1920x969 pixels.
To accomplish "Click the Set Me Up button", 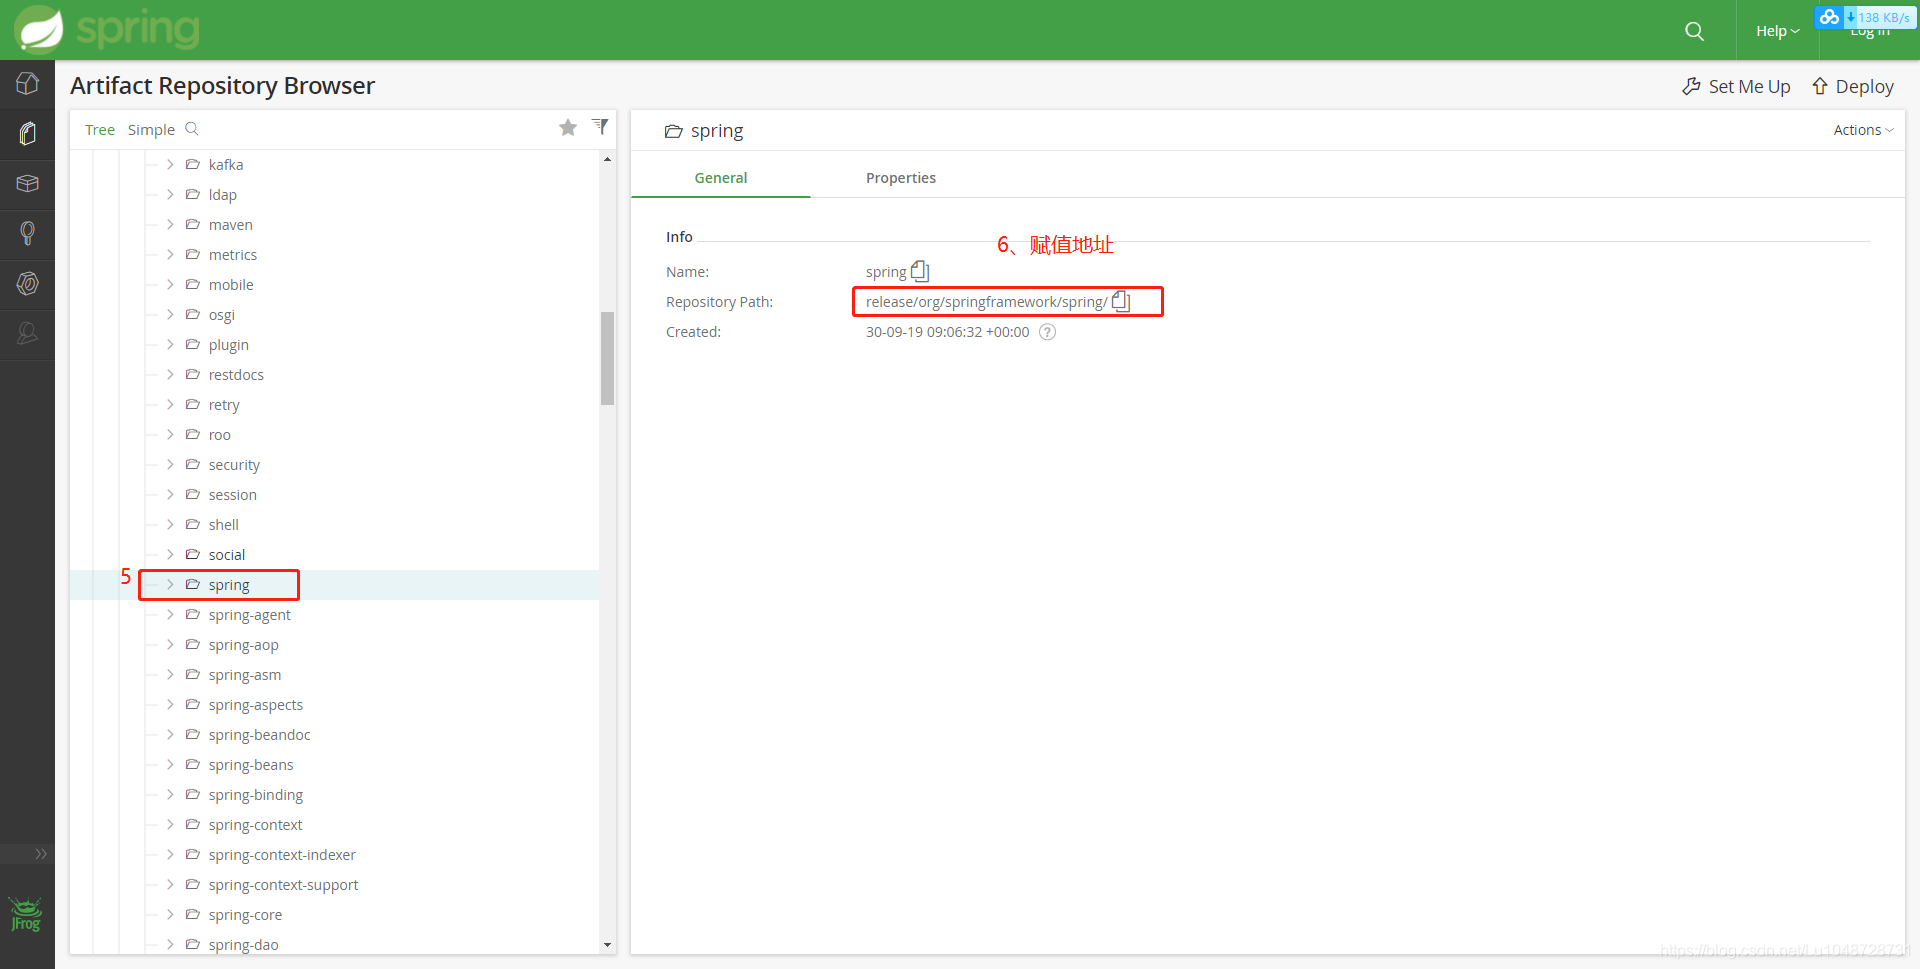I will (1736, 86).
